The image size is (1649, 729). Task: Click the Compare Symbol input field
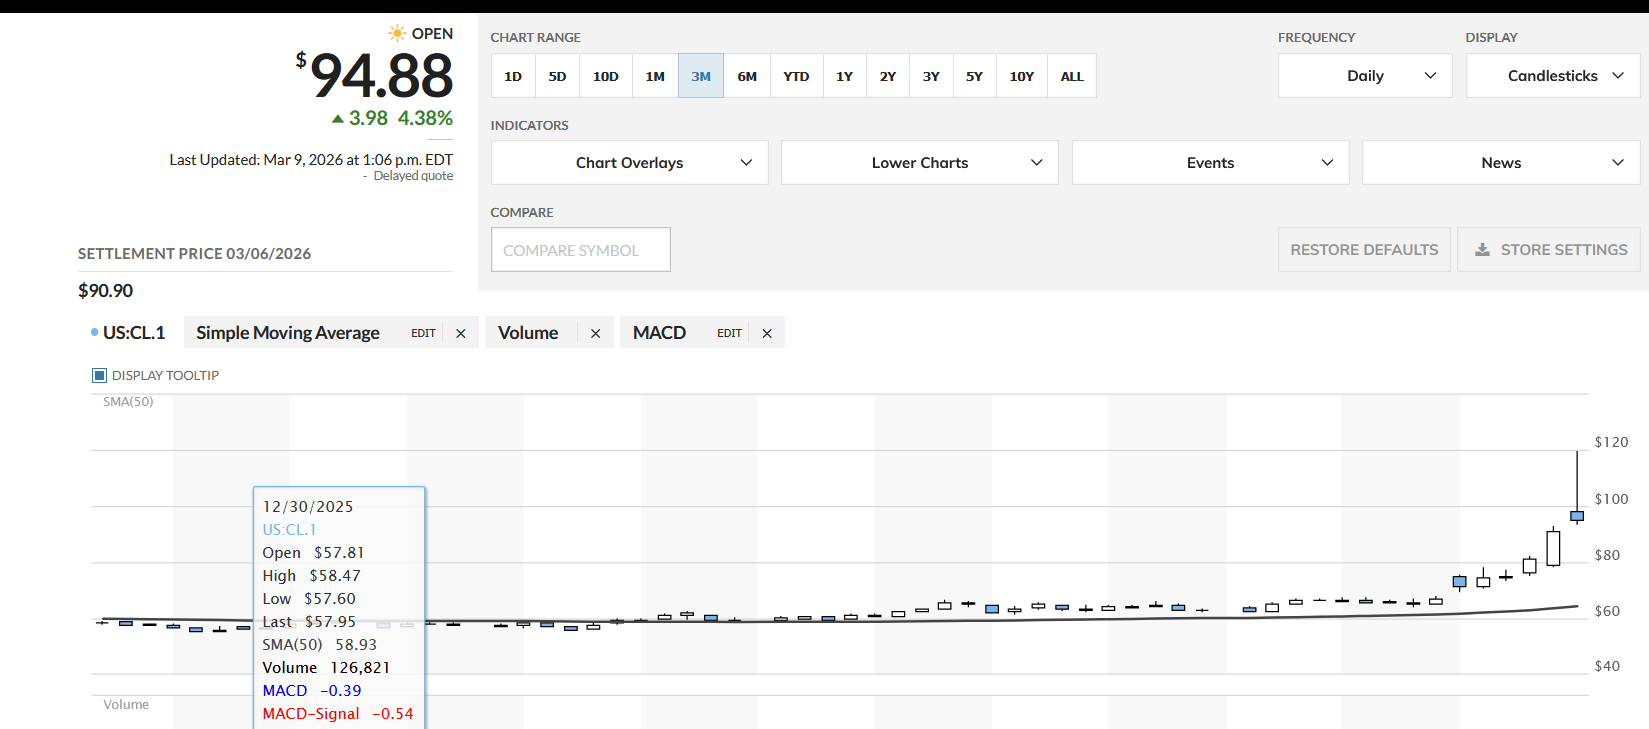(x=581, y=250)
